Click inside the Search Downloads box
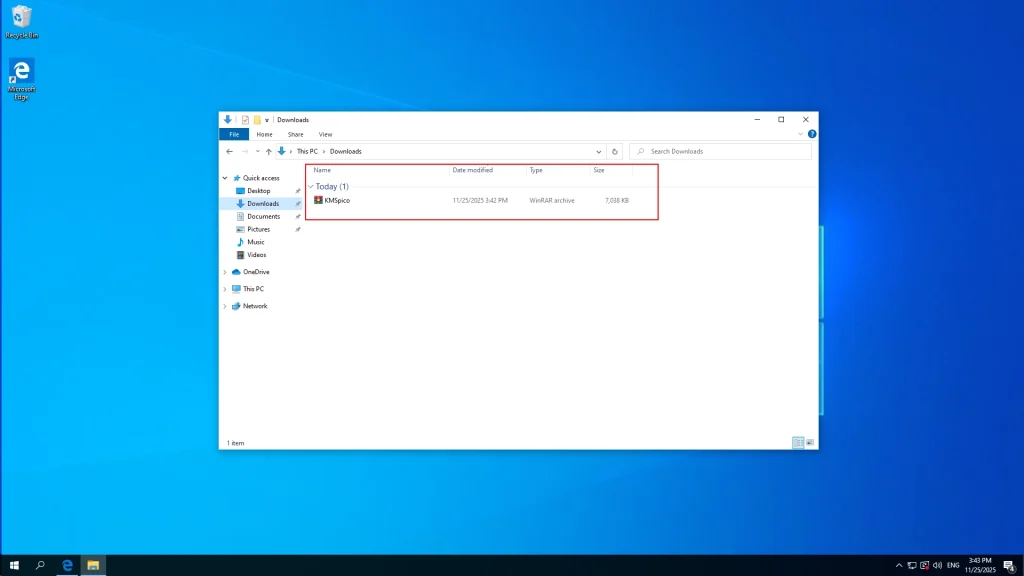This screenshot has height=576, width=1024. [x=700, y=151]
